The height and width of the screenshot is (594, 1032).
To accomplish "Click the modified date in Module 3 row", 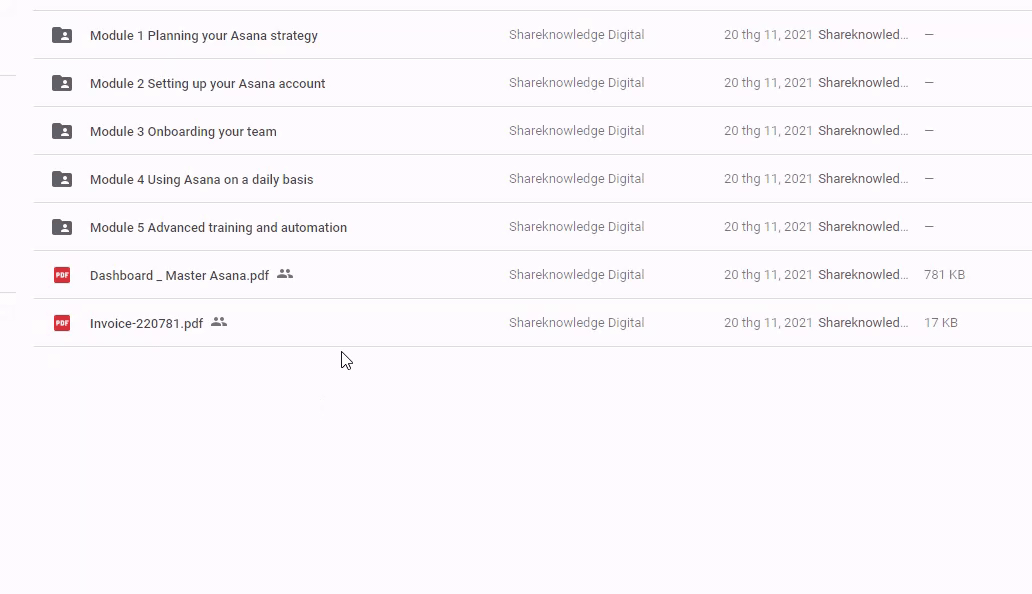I will pyautogui.click(x=768, y=131).
